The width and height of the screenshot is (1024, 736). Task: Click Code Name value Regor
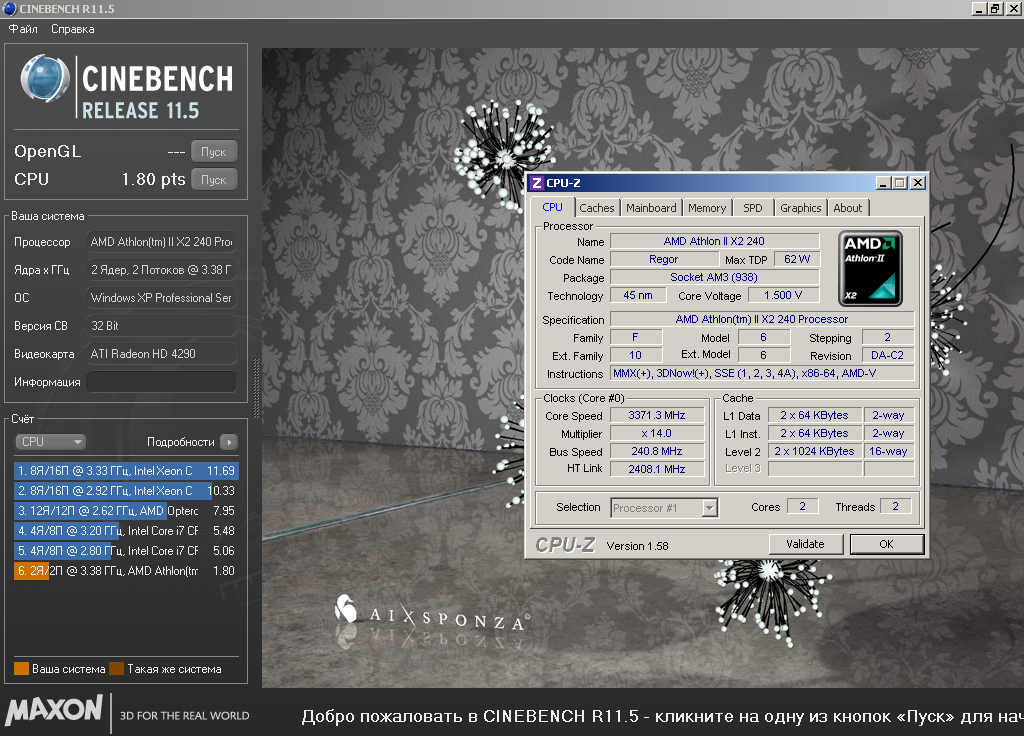664,259
